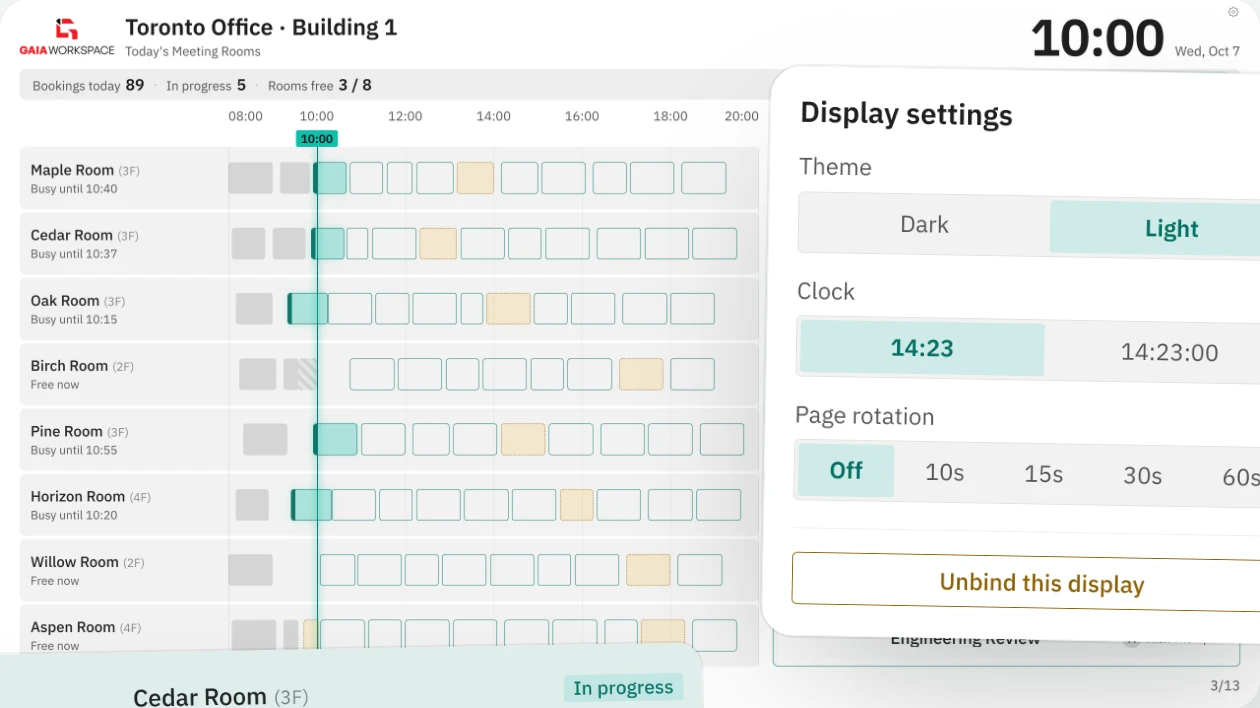Click the Bookings today 89 stat
This screenshot has height=708, width=1260.
coord(88,85)
